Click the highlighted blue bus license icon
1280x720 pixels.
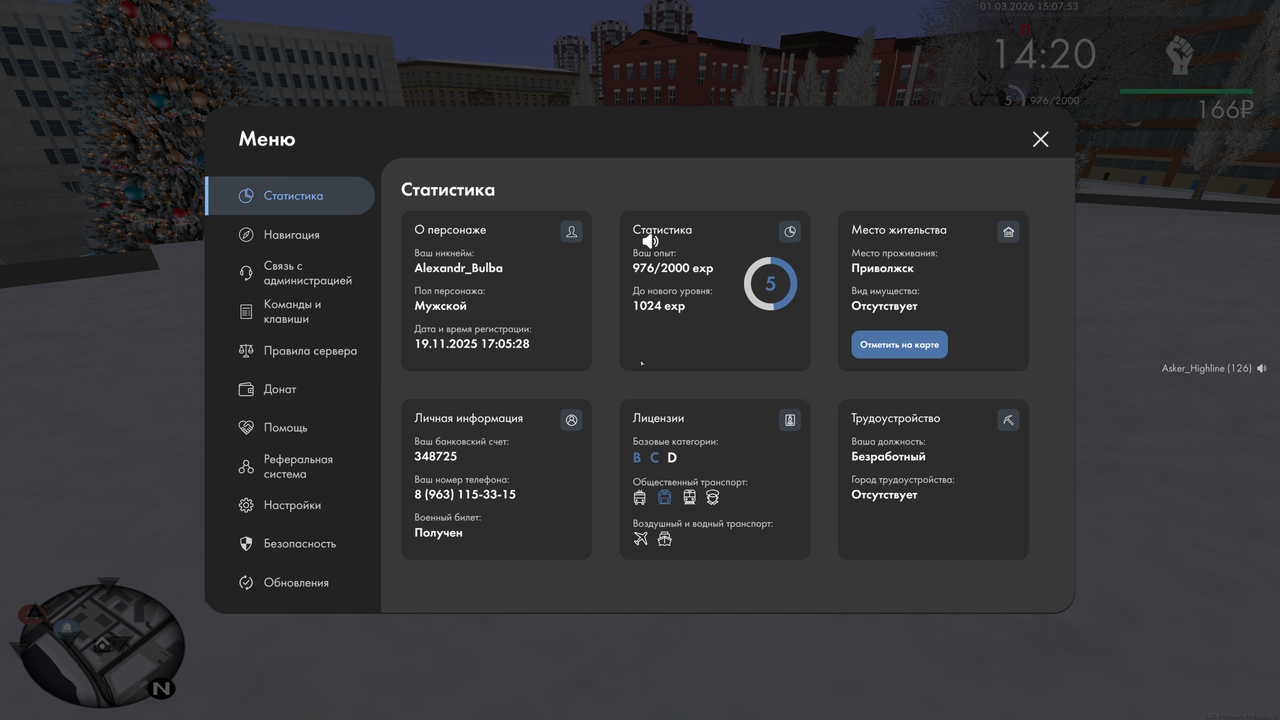664,497
